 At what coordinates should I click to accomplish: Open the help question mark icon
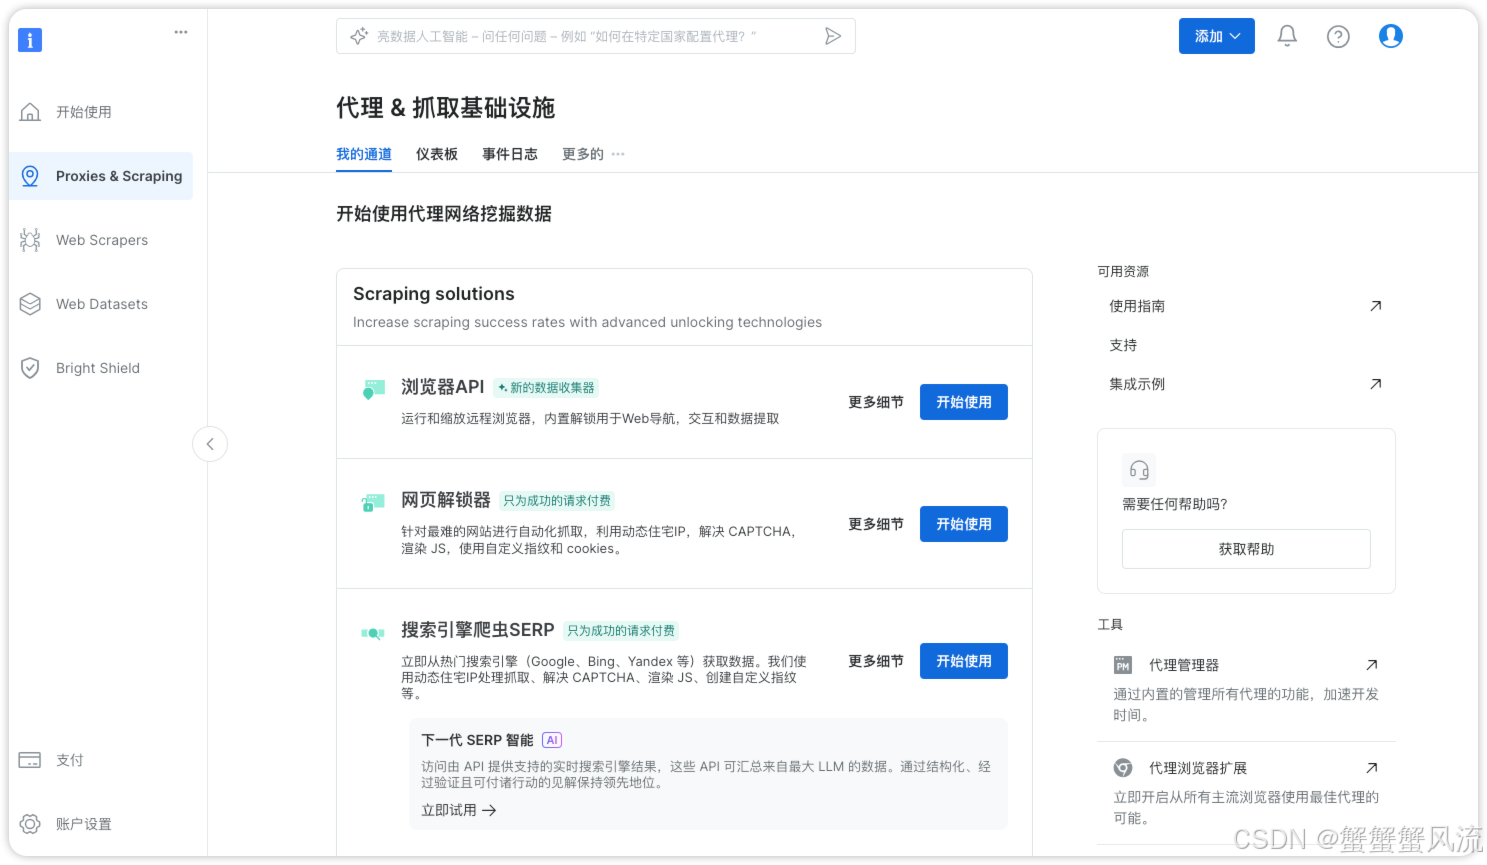click(x=1338, y=36)
